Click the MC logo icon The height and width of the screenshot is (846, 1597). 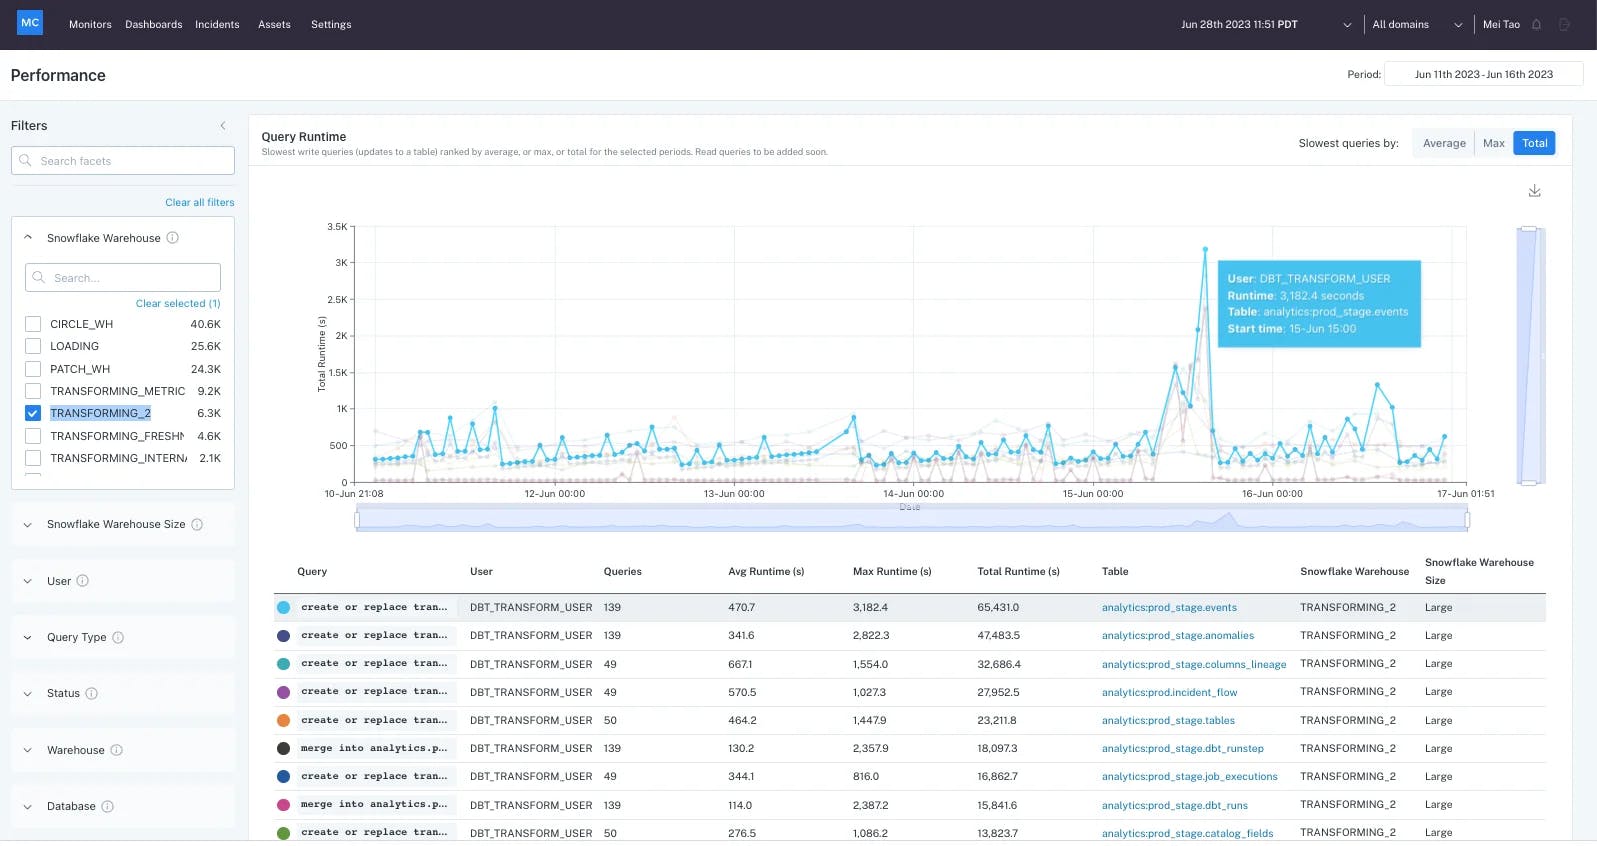tap(30, 23)
